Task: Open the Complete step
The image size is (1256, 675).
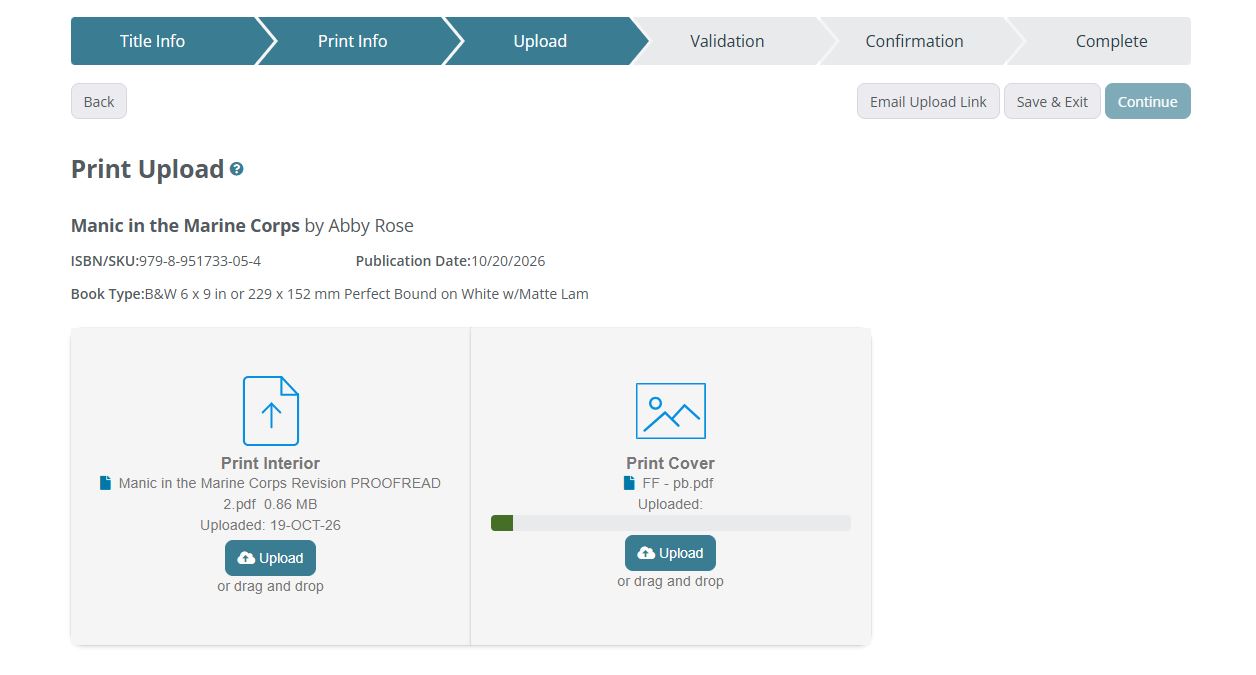Action: [1111, 41]
